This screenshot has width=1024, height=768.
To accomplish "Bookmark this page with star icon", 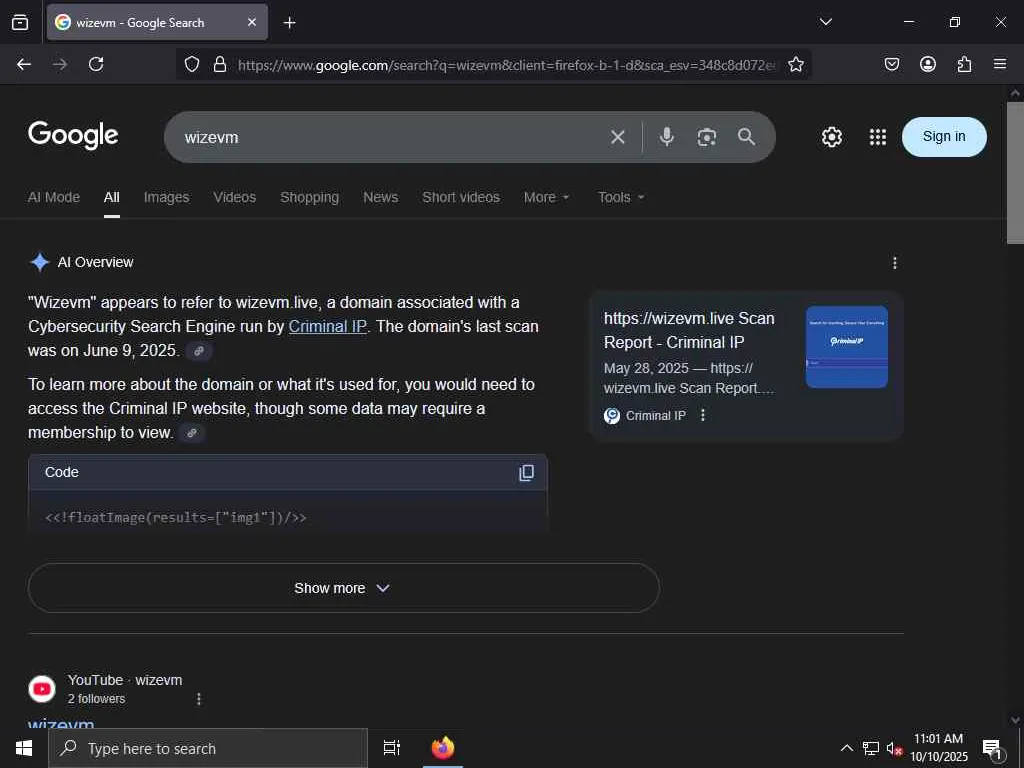I will click(x=795, y=64).
